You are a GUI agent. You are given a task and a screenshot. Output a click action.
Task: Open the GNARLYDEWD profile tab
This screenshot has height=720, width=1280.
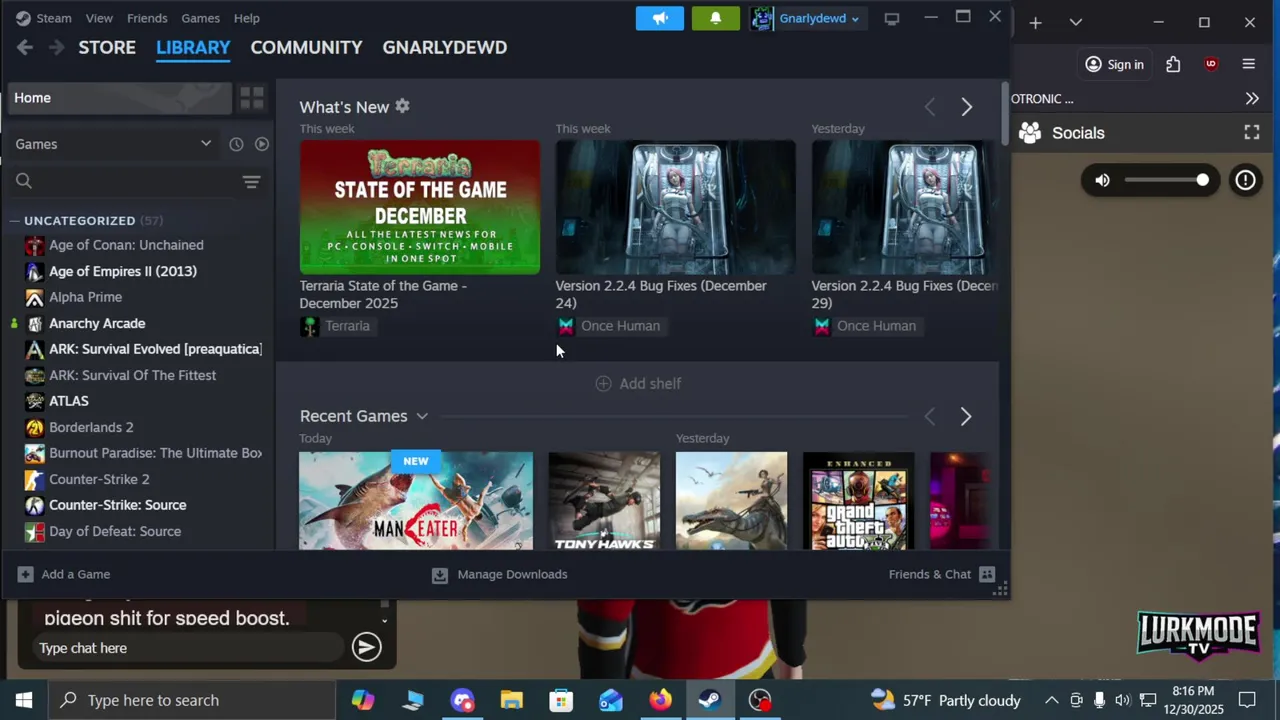[444, 47]
